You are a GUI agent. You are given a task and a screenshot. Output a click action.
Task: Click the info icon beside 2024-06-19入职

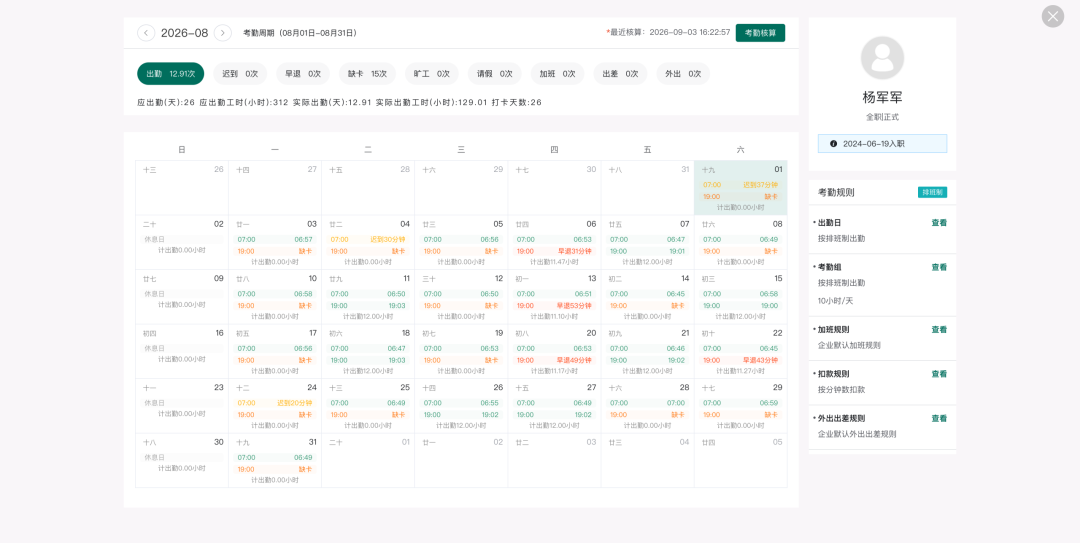pos(833,144)
